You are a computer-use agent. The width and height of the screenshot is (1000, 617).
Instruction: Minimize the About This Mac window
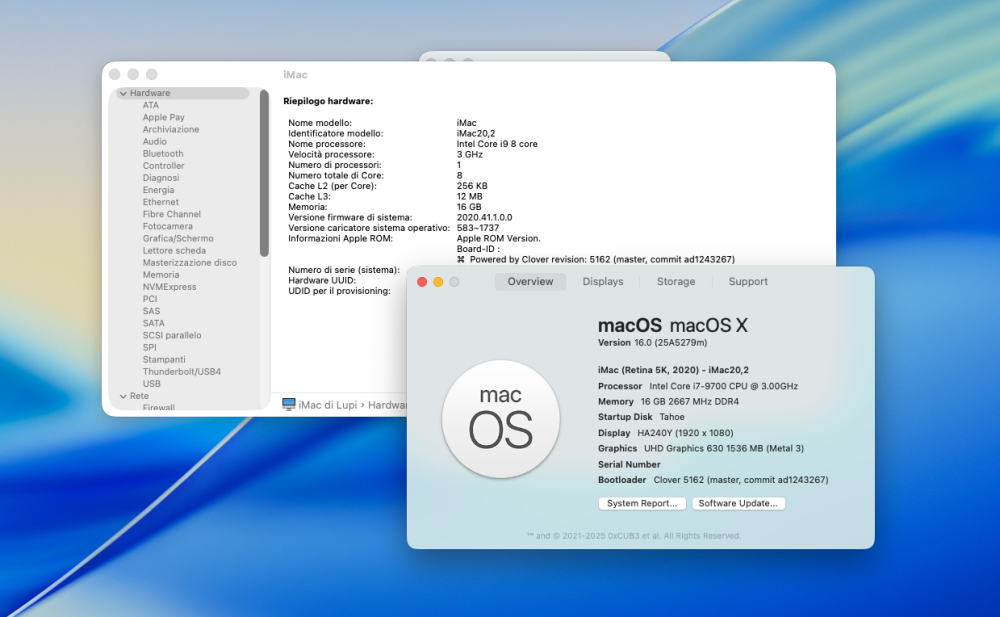[438, 282]
